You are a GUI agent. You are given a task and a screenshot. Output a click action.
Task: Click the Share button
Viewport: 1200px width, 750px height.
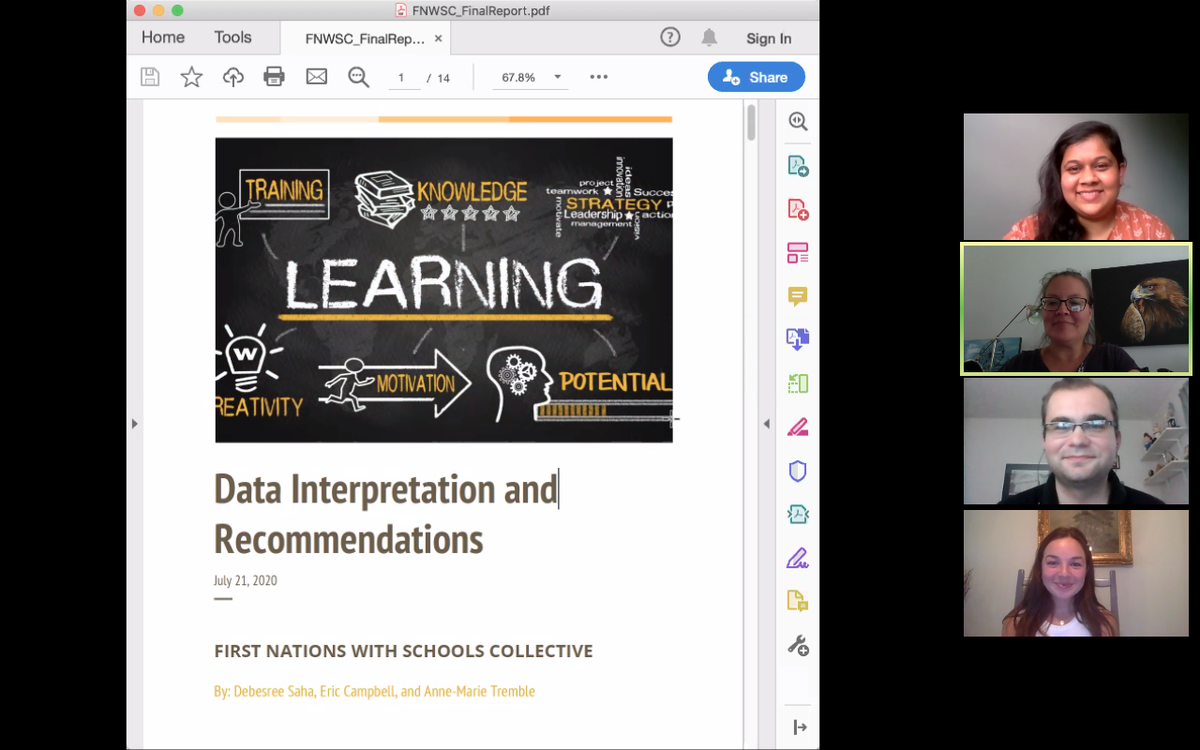[756, 77]
